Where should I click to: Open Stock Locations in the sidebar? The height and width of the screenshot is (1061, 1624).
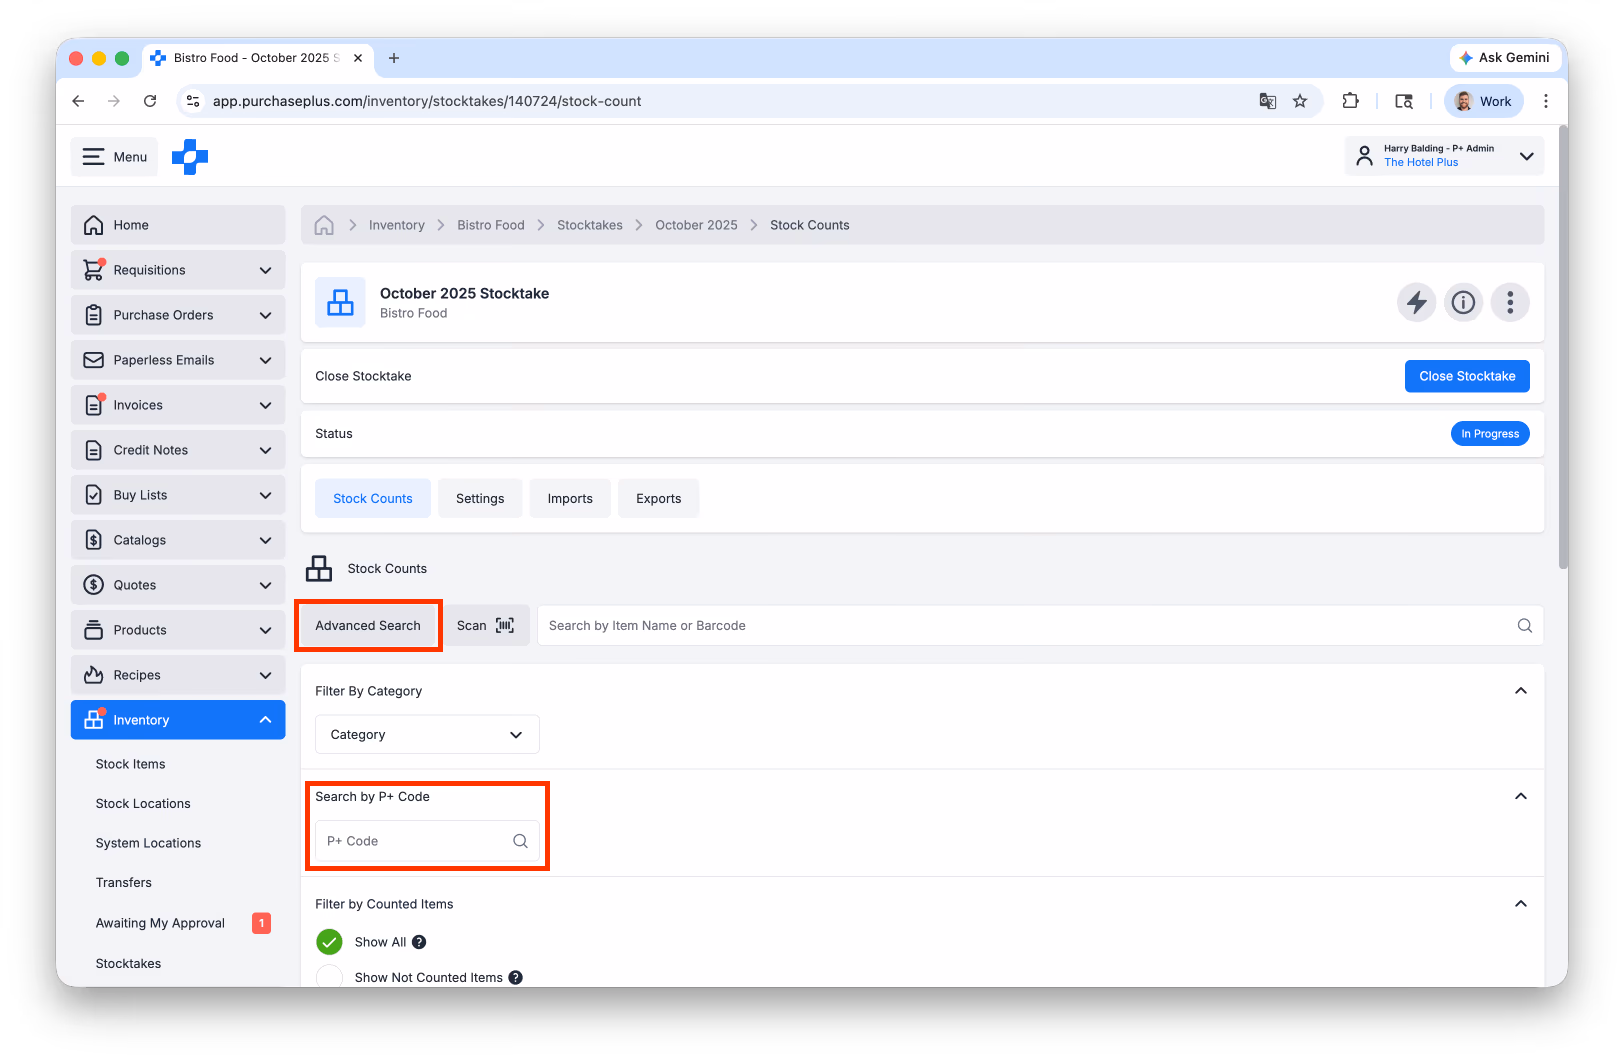click(x=143, y=804)
